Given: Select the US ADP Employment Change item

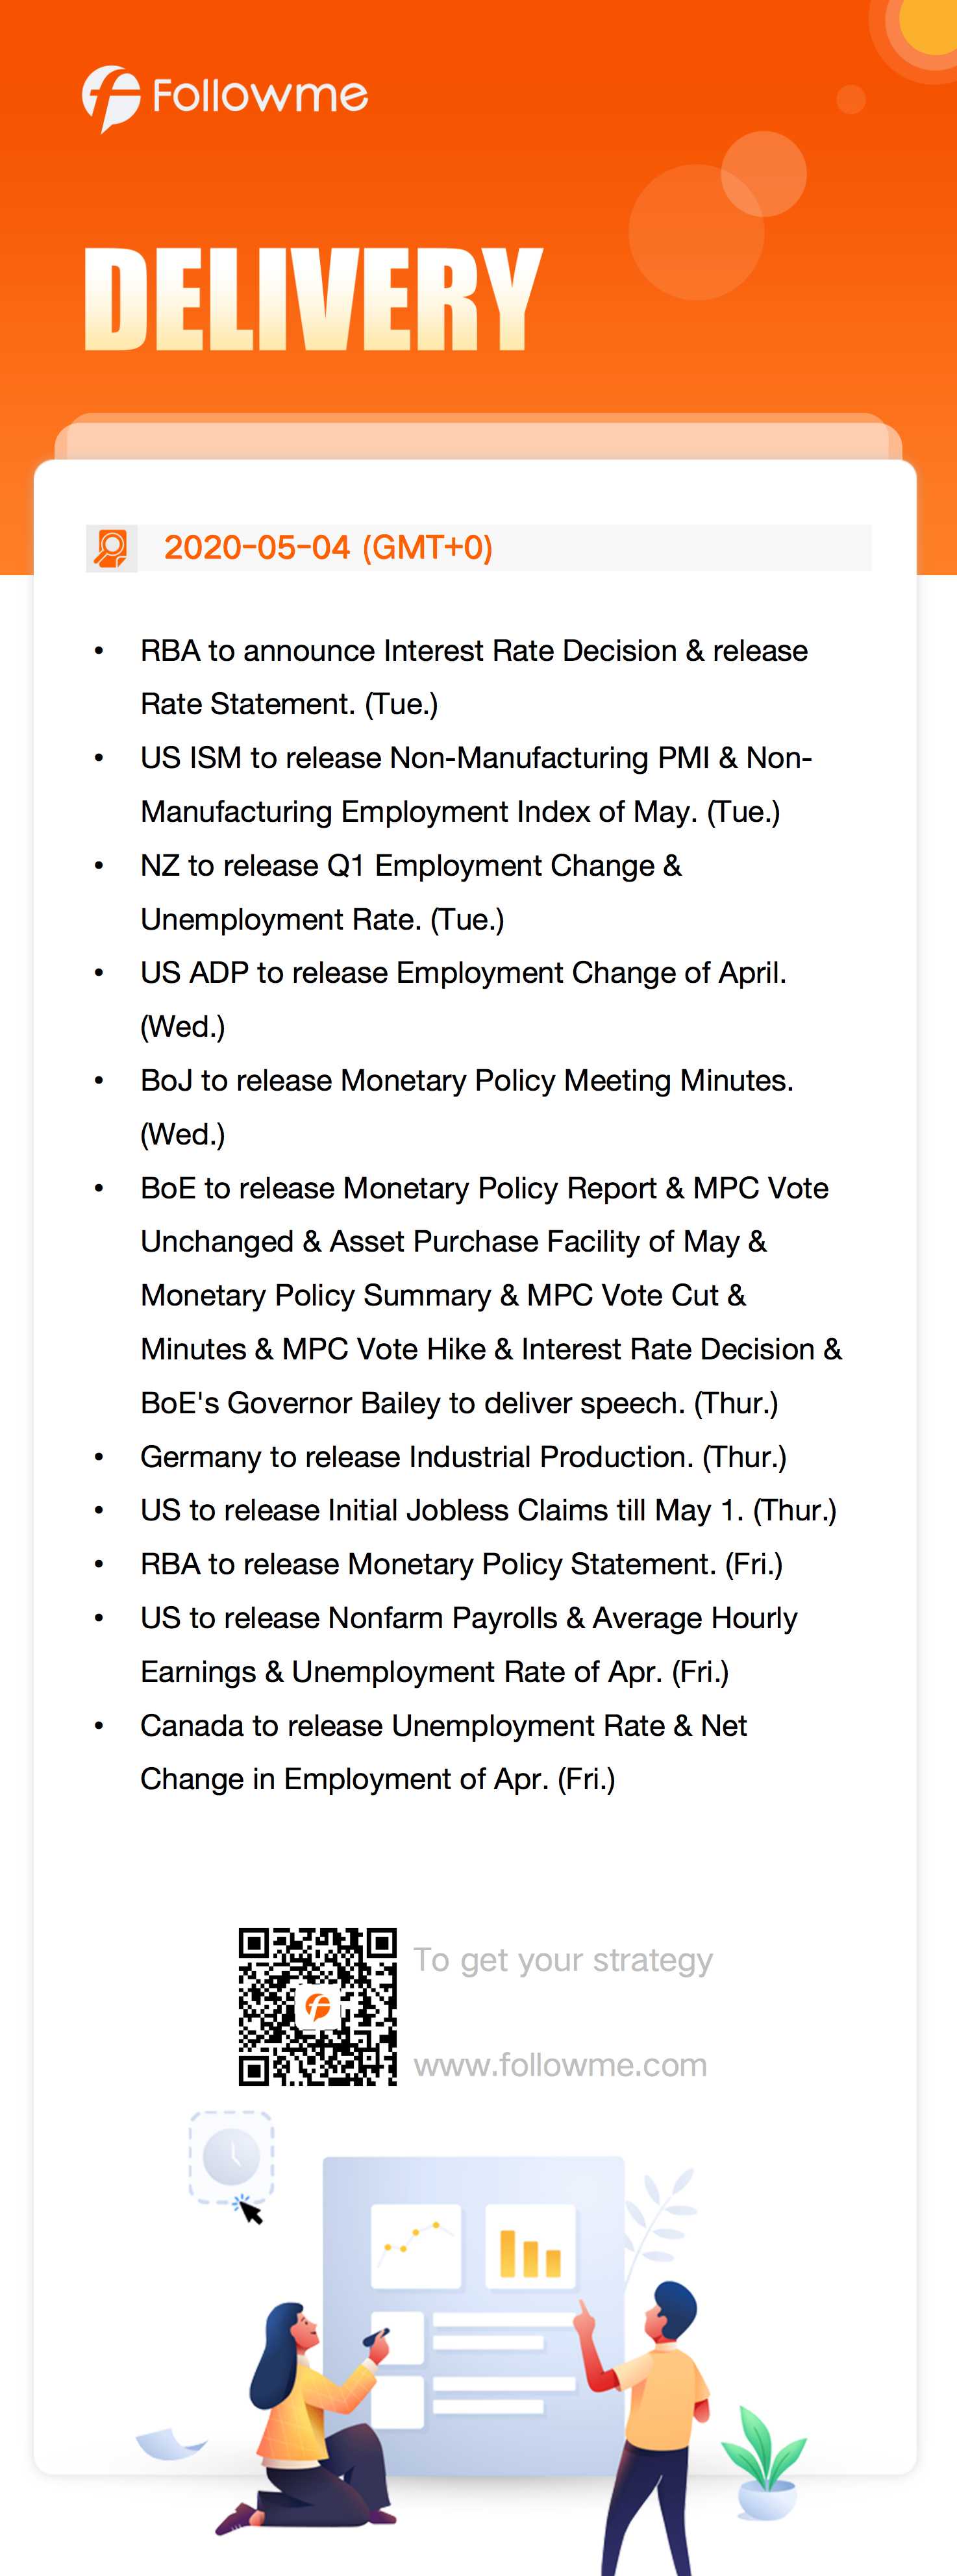Looking at the screenshot, I should (463, 999).
